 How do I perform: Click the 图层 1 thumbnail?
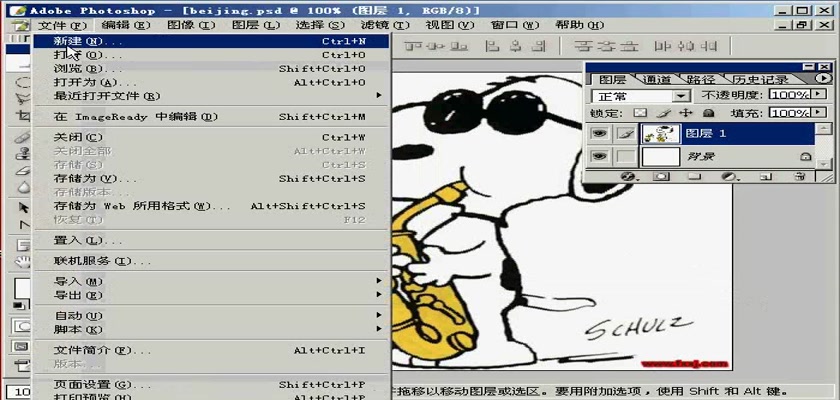pos(661,133)
